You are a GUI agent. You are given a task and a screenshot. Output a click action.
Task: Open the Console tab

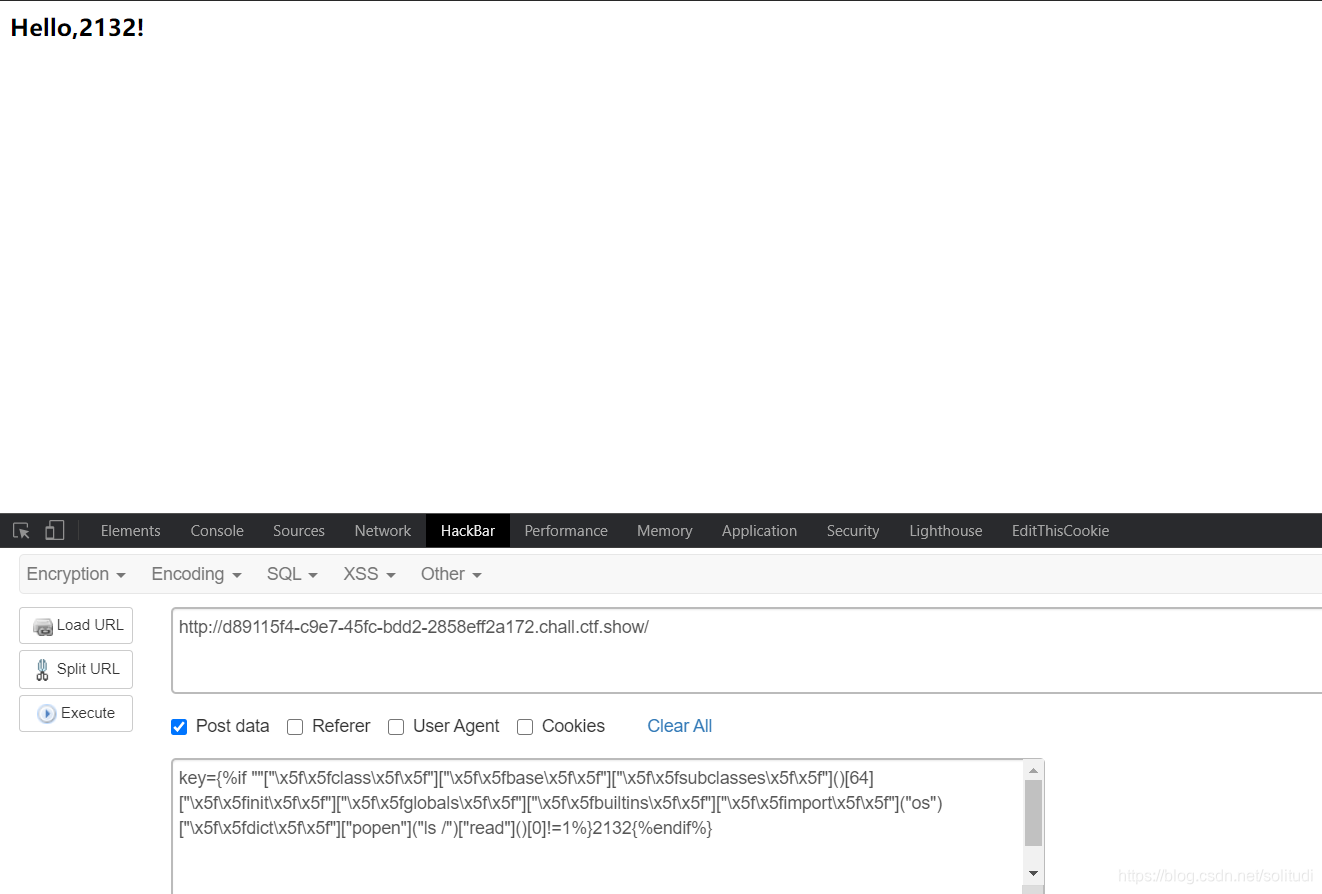(x=216, y=530)
